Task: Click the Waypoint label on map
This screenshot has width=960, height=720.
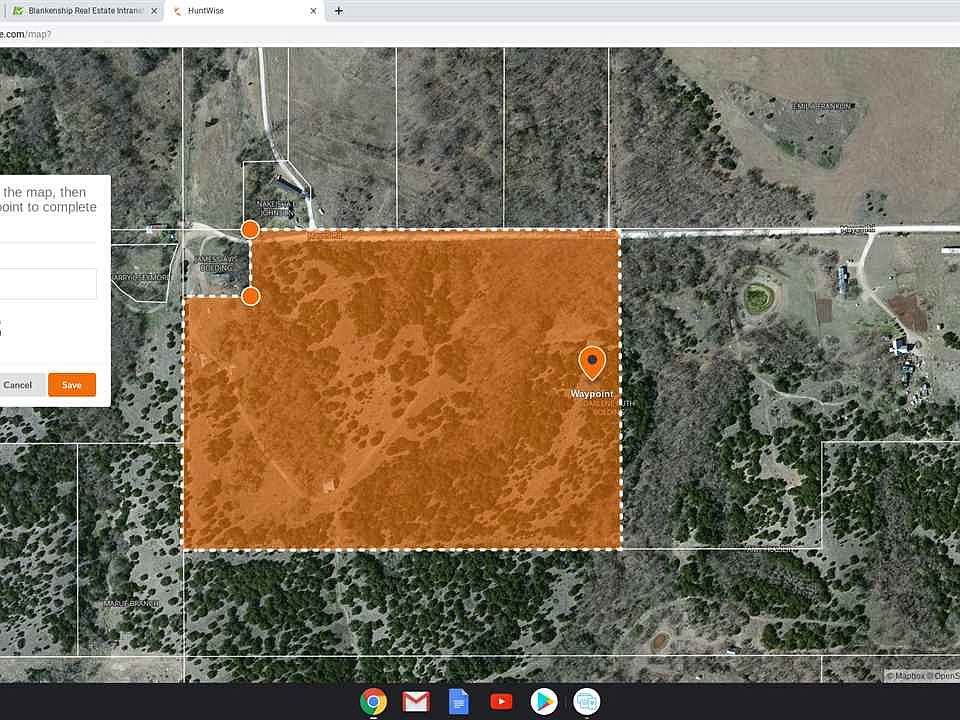Action: tap(592, 394)
